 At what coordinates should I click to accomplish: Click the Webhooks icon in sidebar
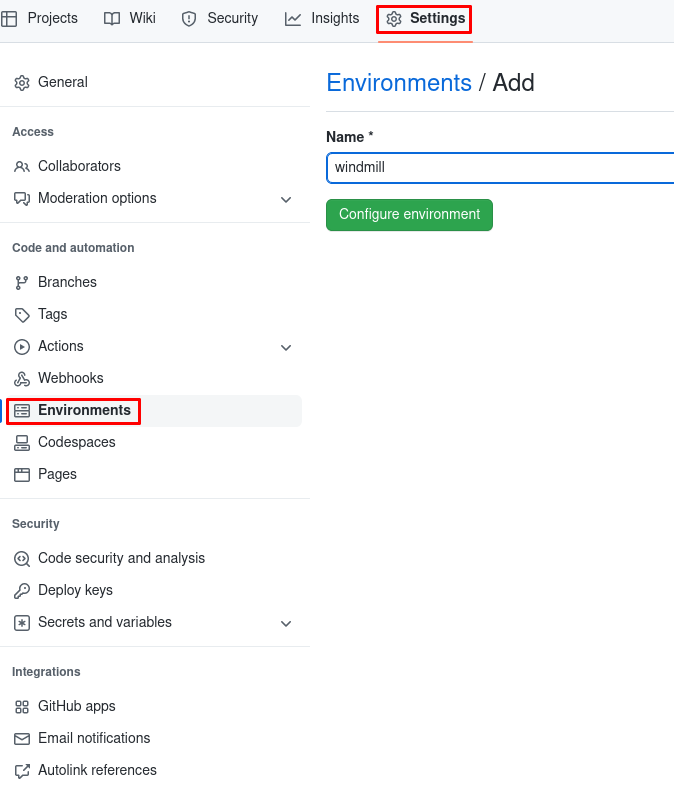pyautogui.click(x=22, y=379)
